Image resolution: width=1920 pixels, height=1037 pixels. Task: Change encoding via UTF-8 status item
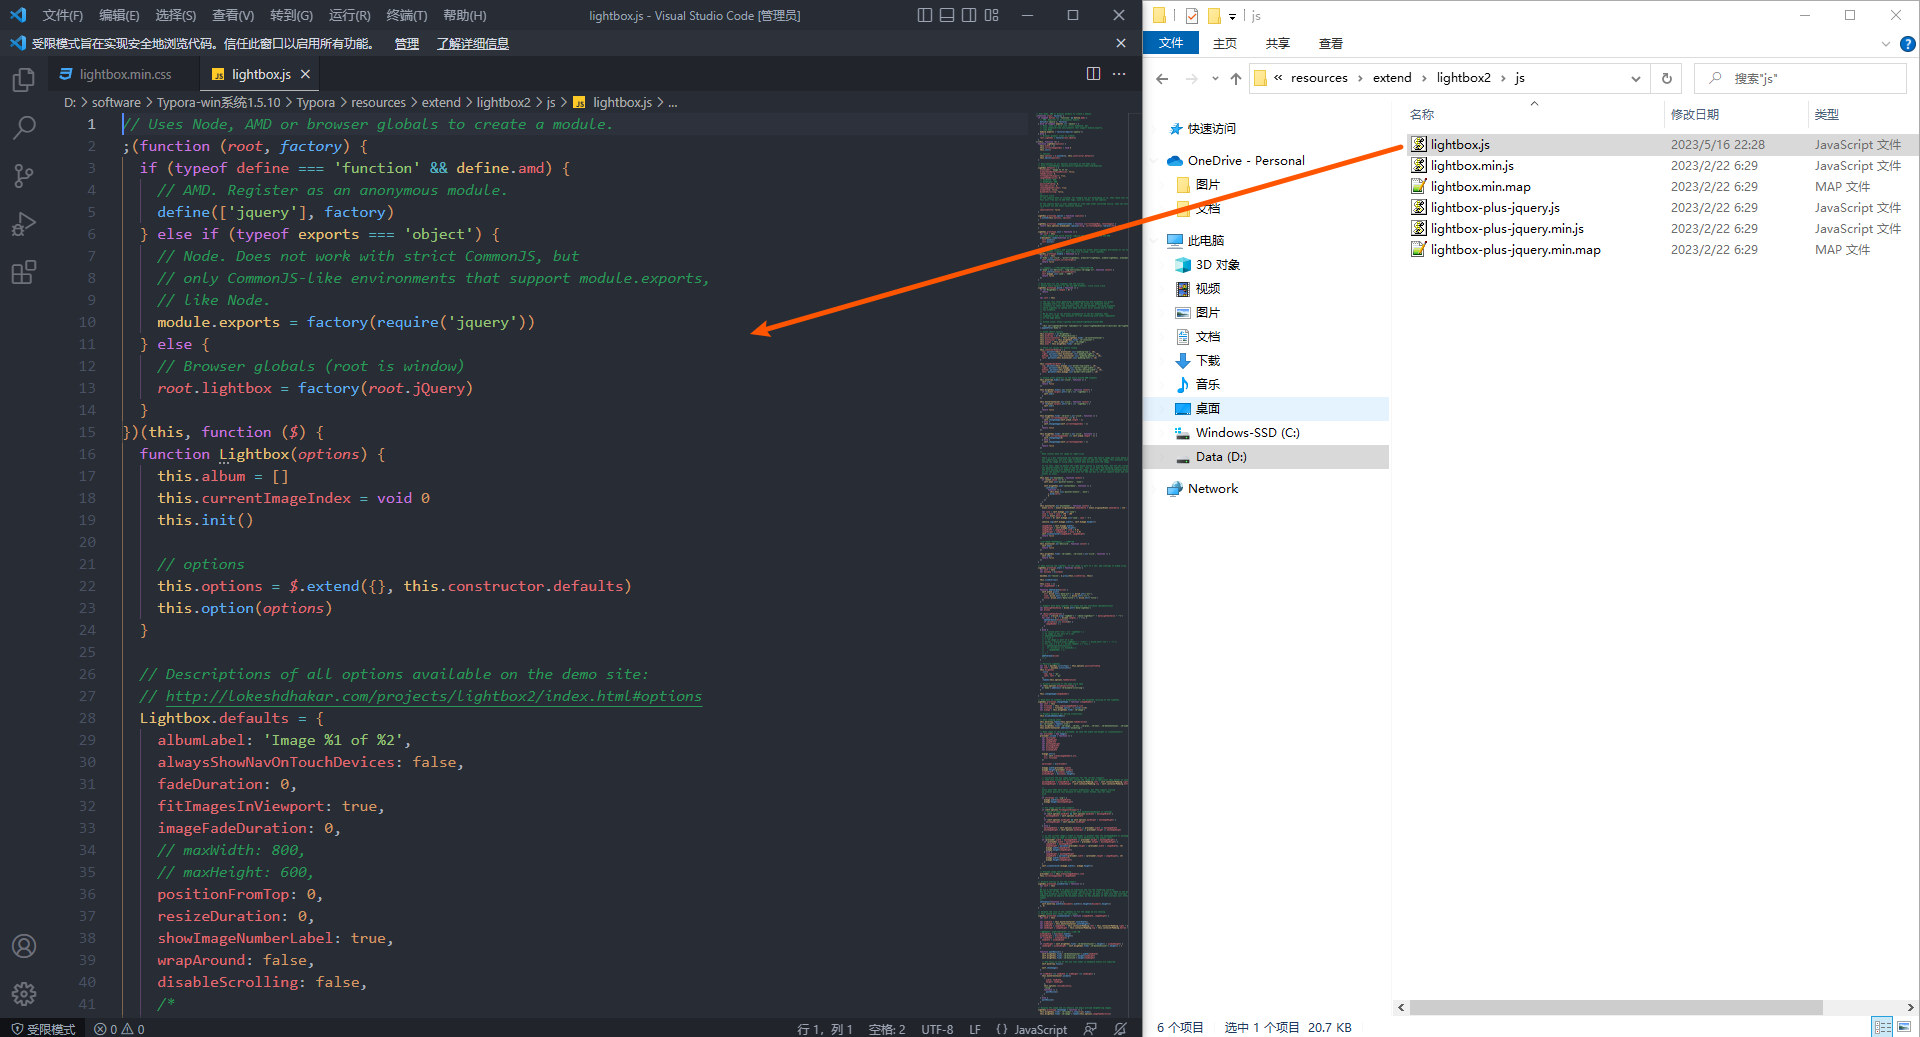(x=937, y=1029)
